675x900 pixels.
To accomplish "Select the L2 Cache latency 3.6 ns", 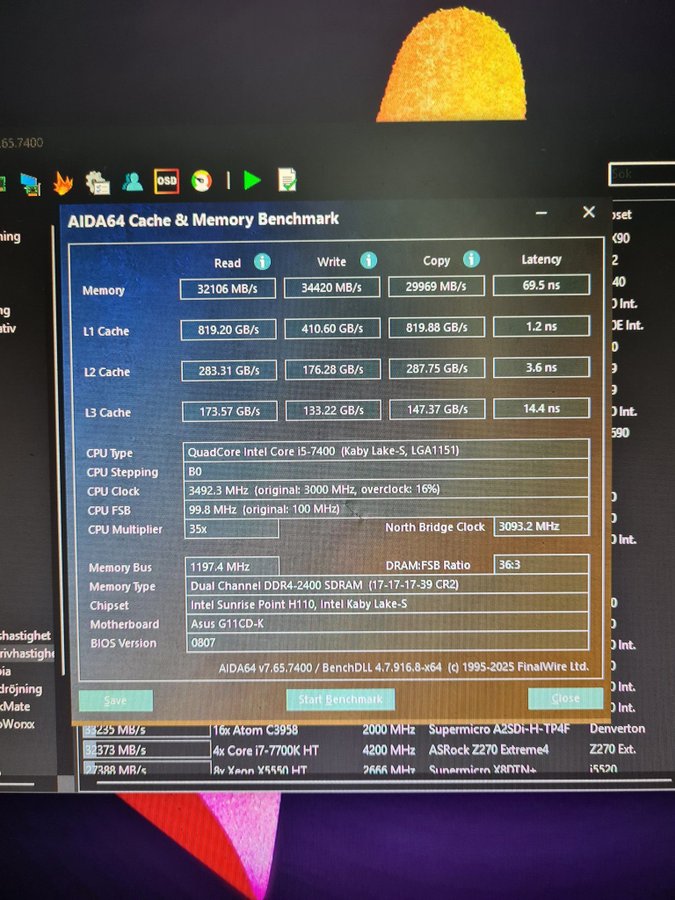I will [541, 367].
